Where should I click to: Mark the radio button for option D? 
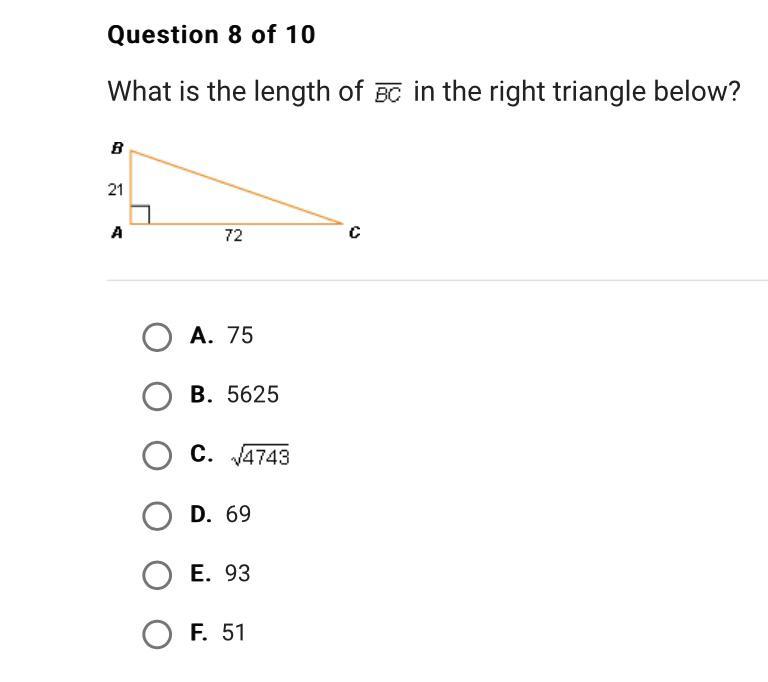(x=157, y=515)
